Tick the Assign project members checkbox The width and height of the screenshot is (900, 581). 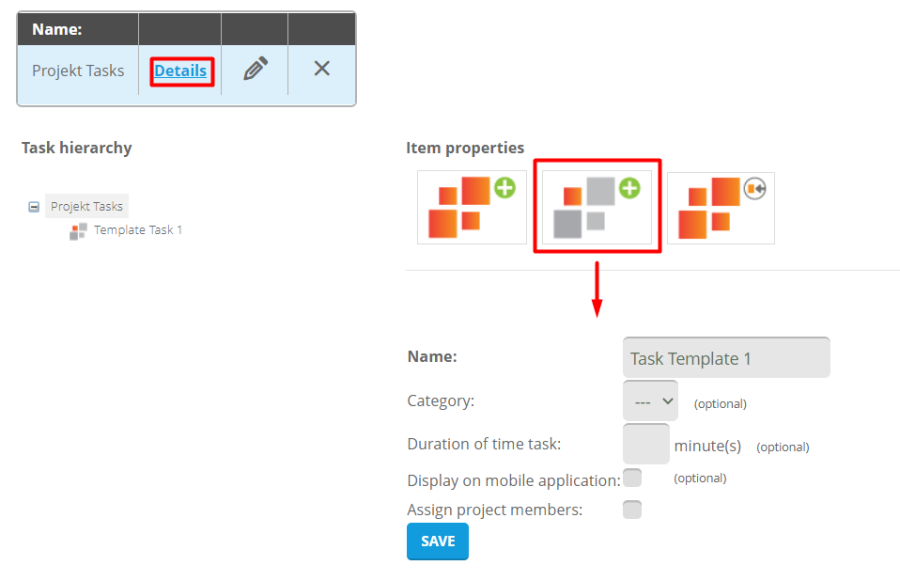tap(632, 510)
